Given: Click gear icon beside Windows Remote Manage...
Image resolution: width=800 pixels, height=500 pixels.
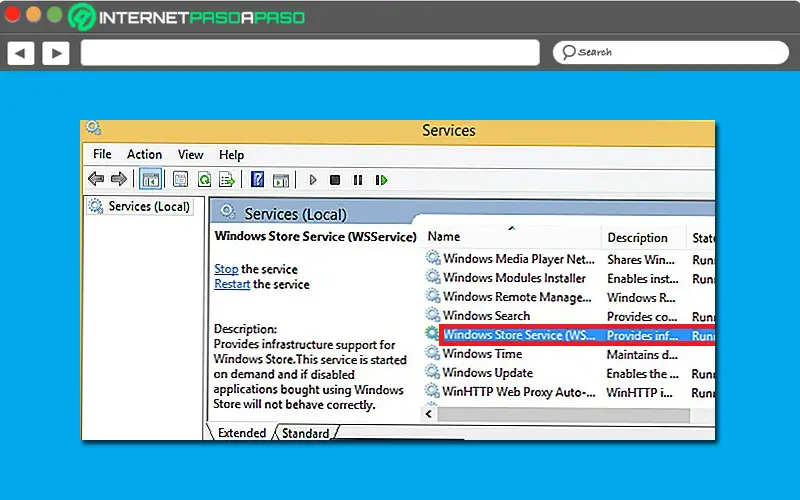Looking at the screenshot, I should tap(433, 296).
